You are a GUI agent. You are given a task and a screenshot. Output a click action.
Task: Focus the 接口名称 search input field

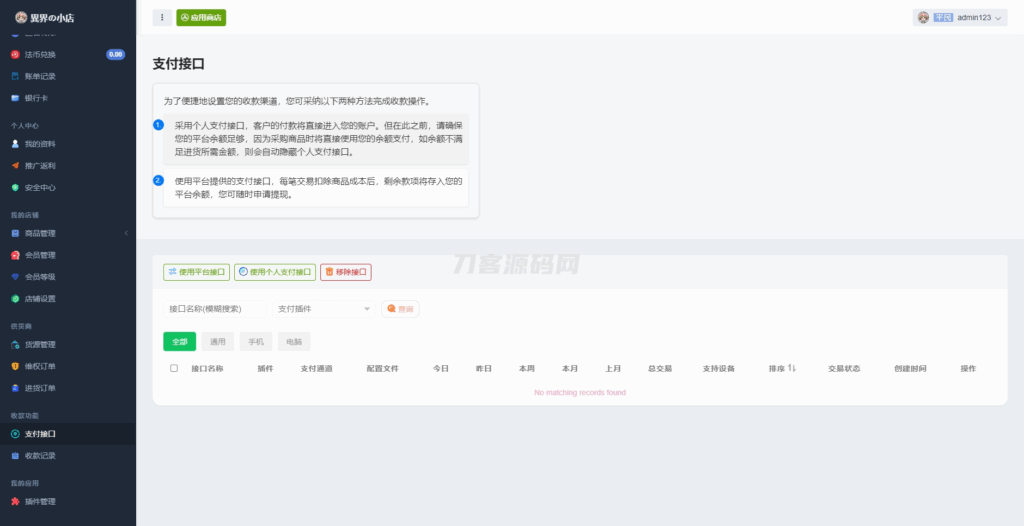pyautogui.click(x=217, y=309)
